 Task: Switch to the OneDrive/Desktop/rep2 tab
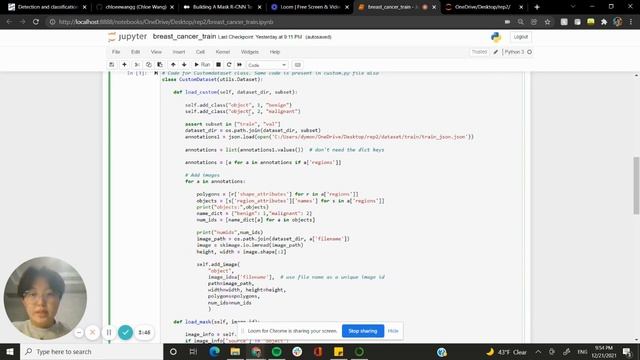click(x=484, y=7)
